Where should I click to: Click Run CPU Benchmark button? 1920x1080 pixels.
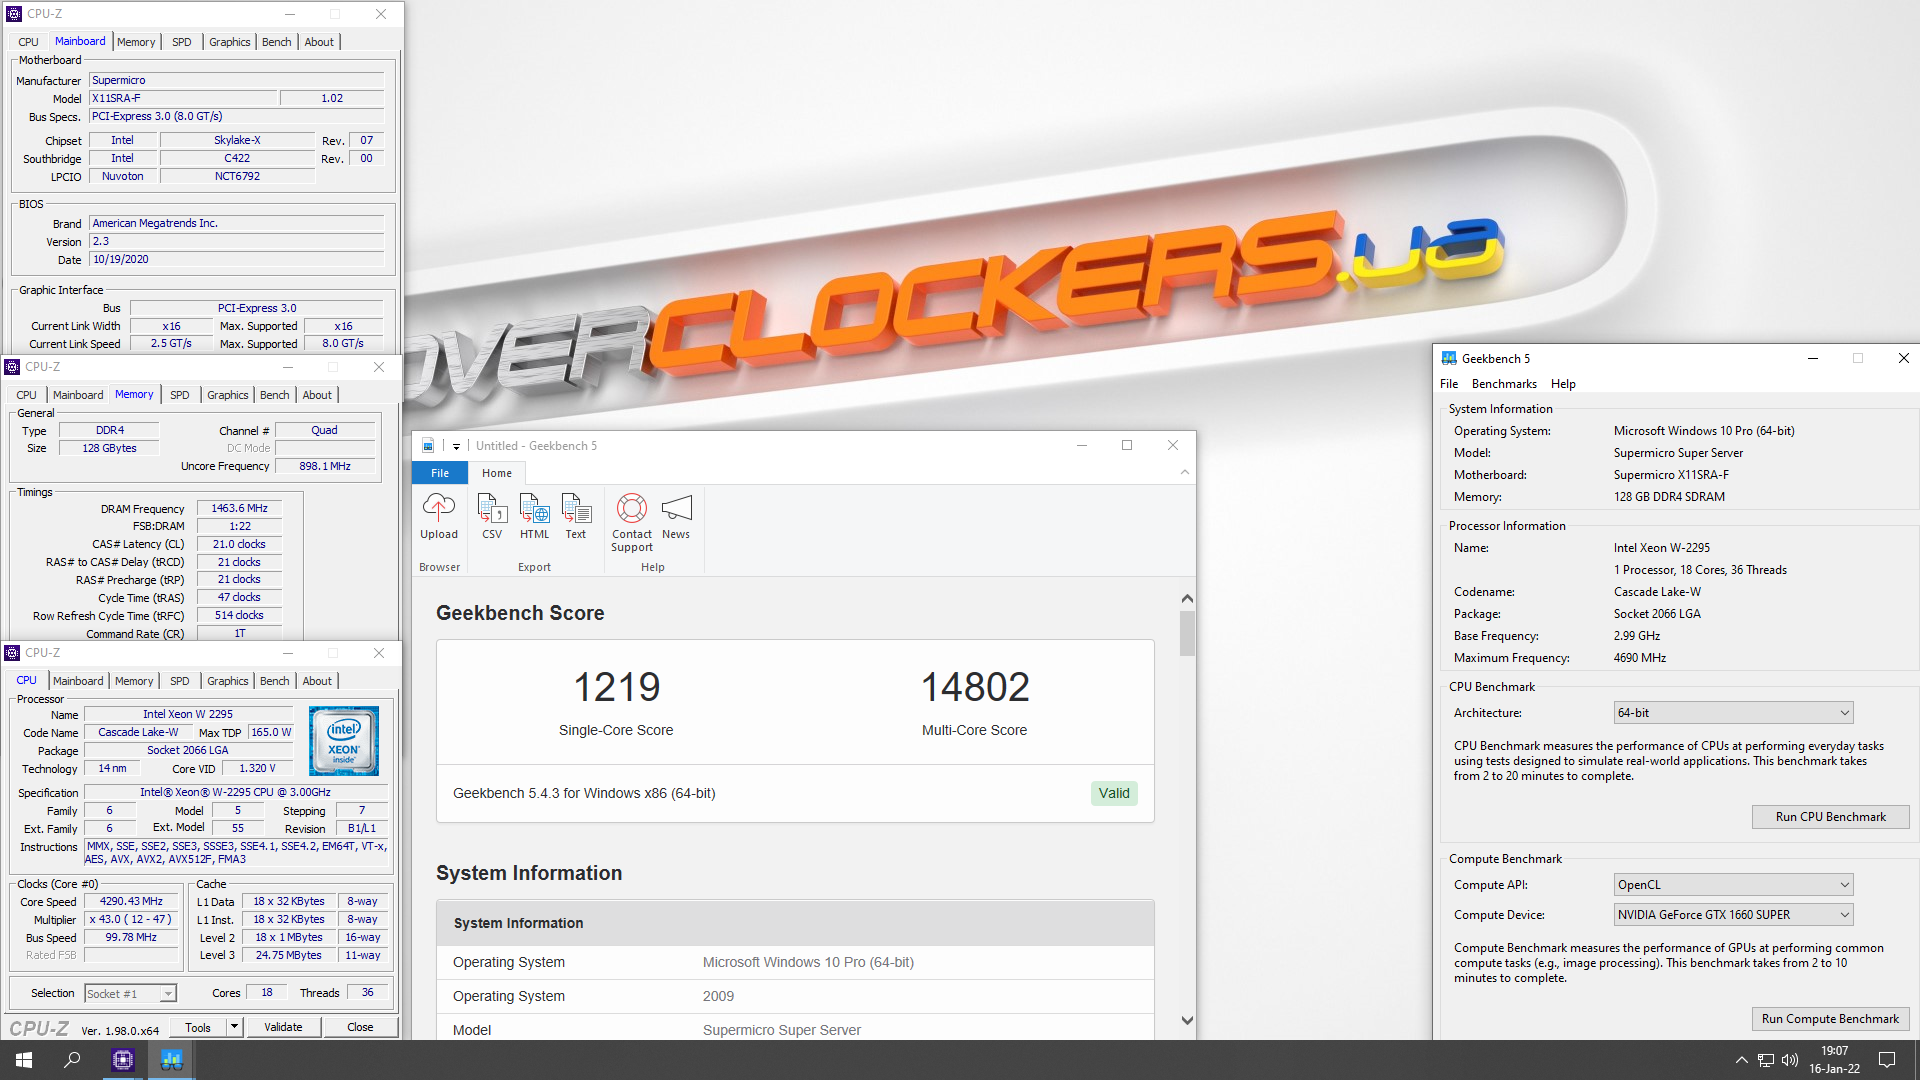[1830, 817]
